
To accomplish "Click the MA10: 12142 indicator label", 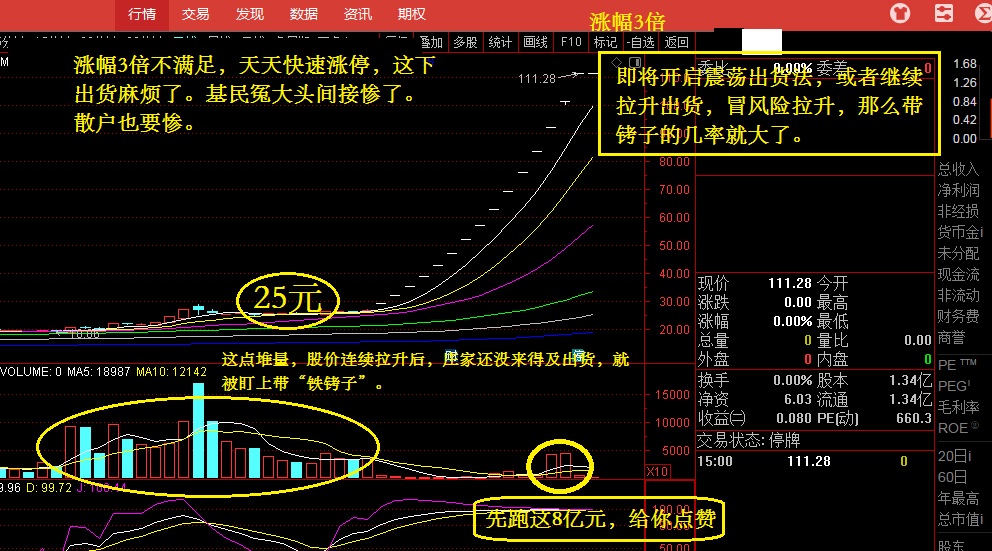I will tap(171, 372).
